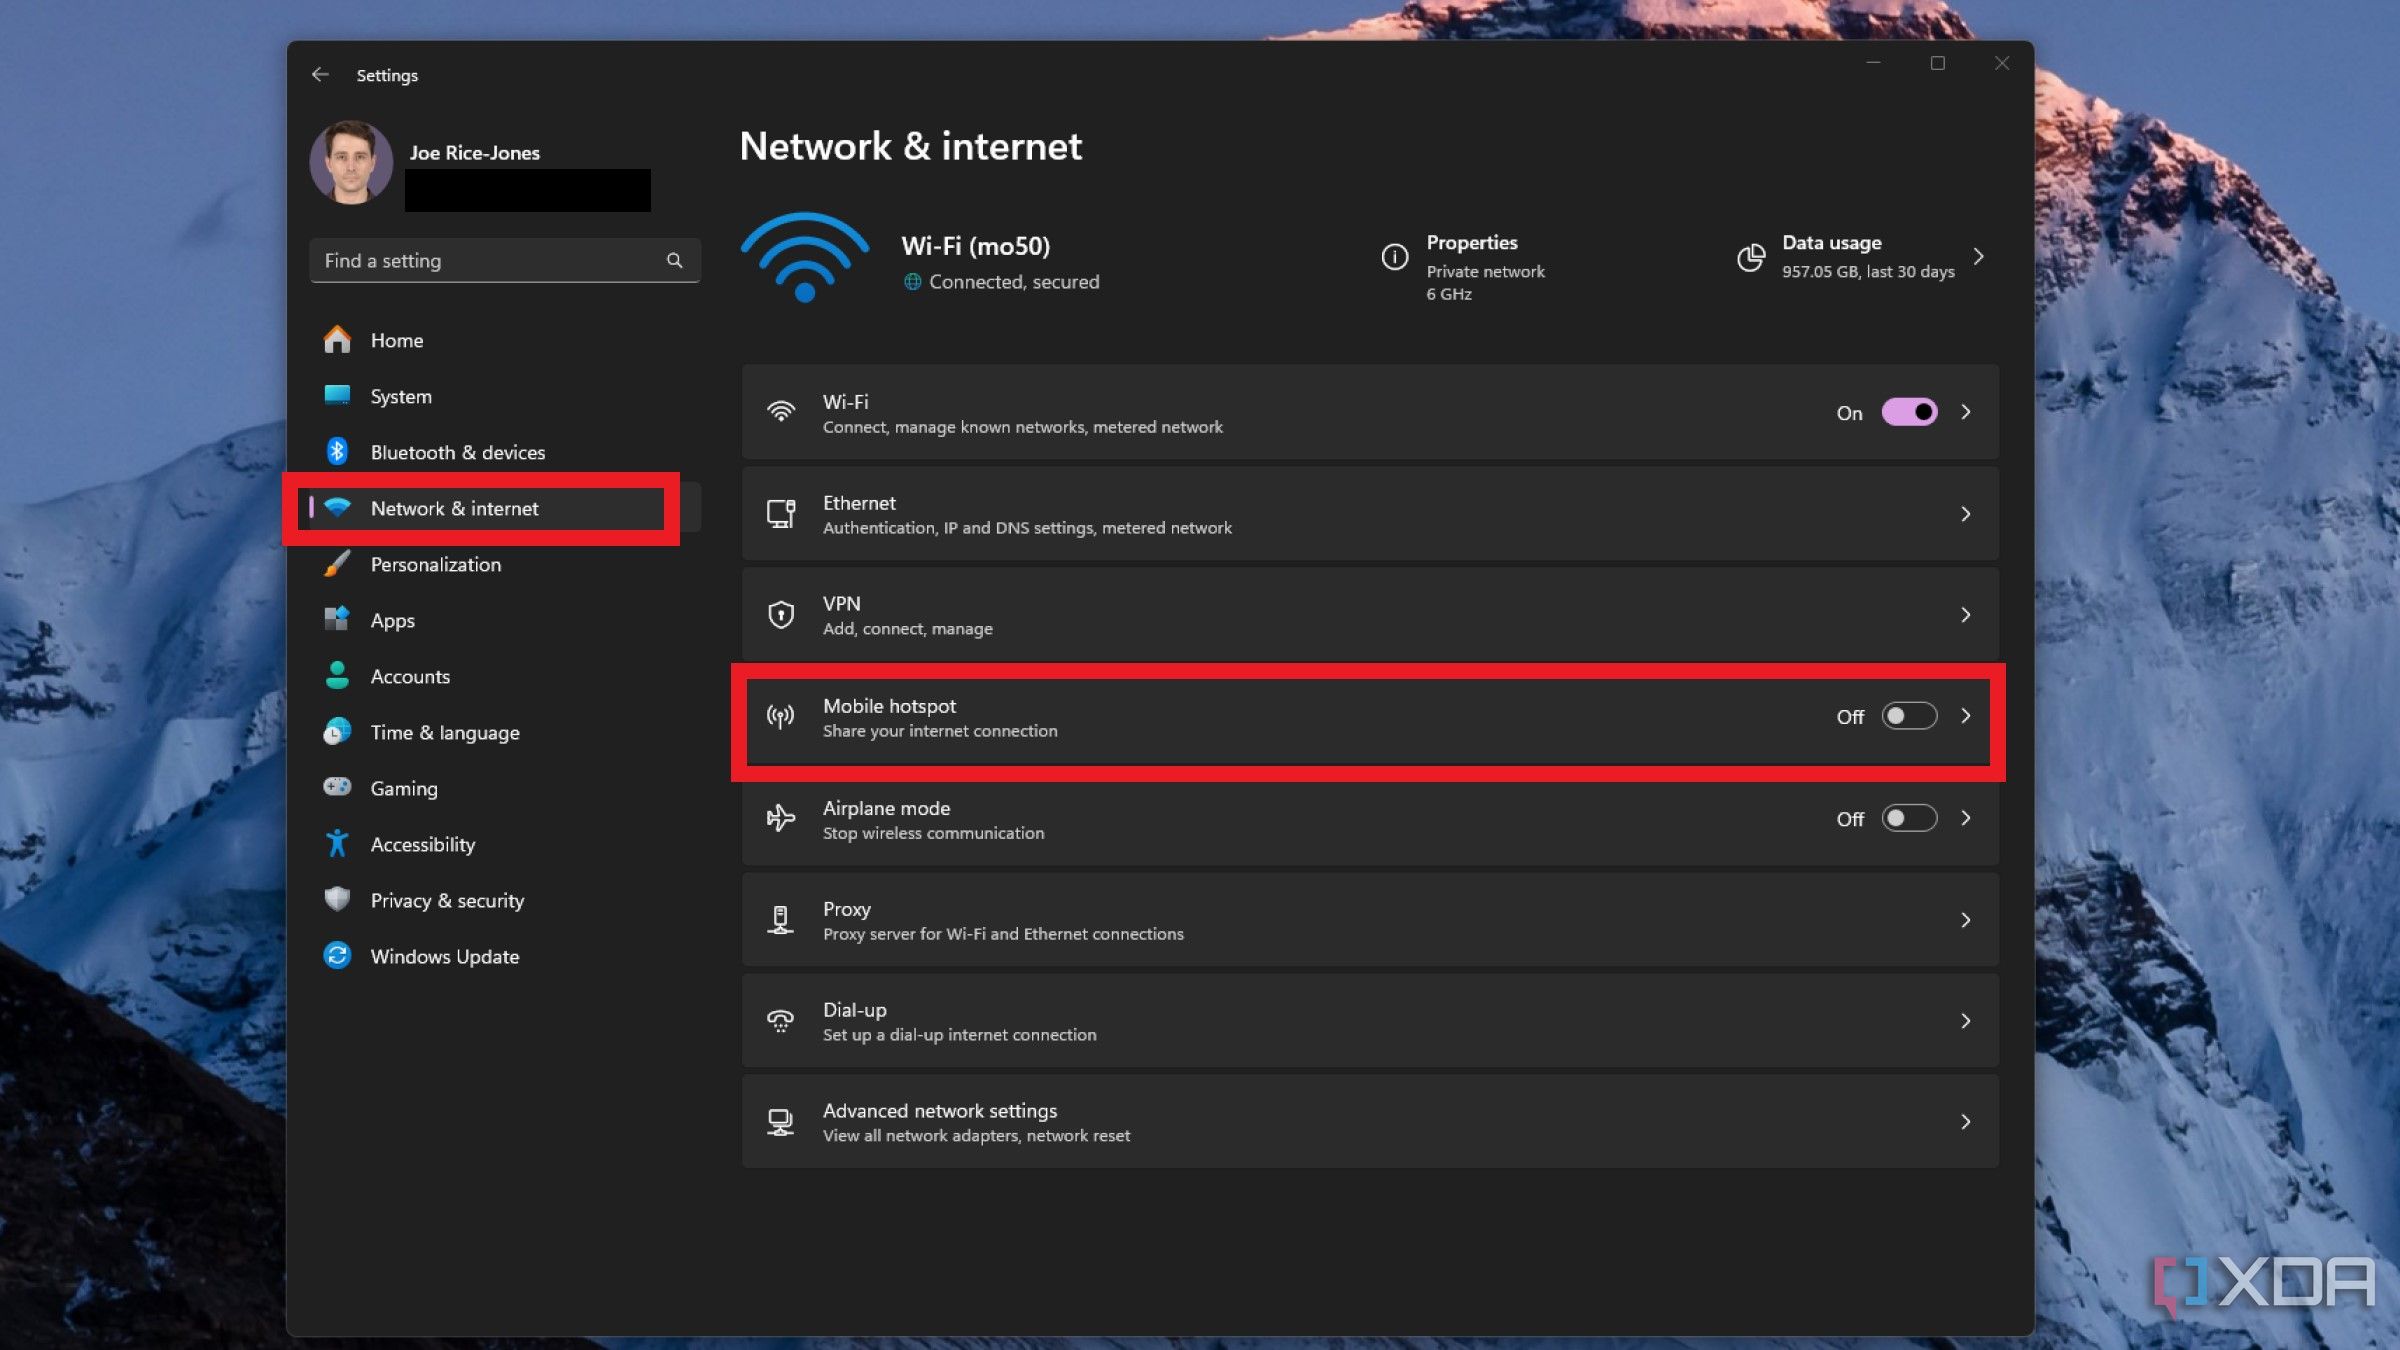Viewport: 2400px width, 1350px height.
Task: Click the Wi-Fi icon in network list
Action: (780, 410)
